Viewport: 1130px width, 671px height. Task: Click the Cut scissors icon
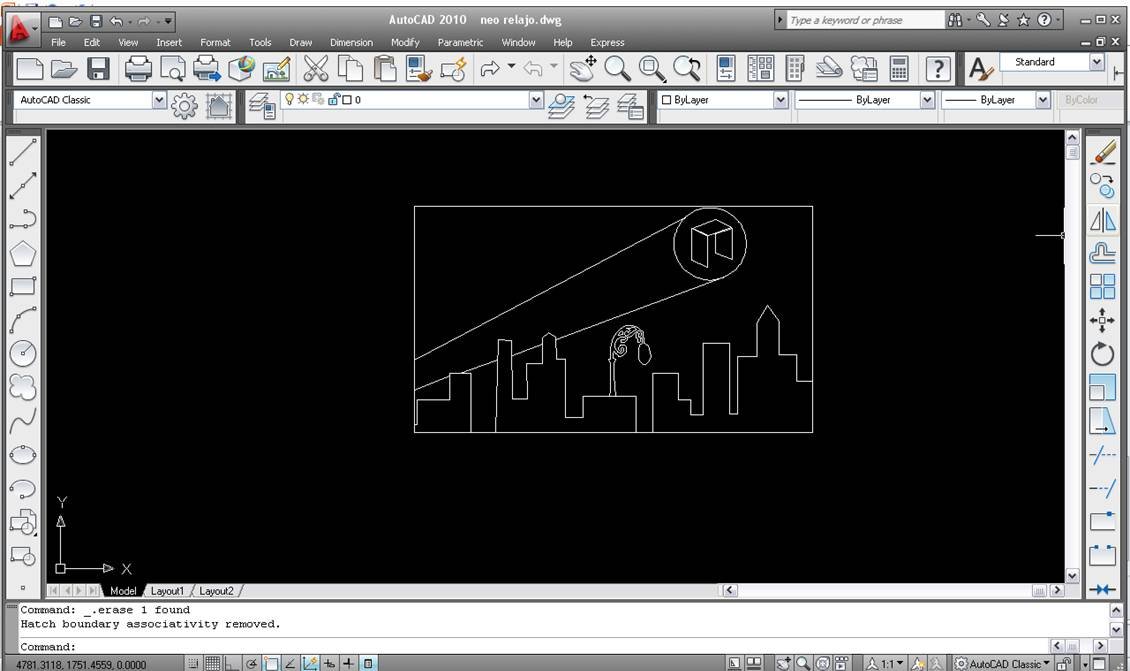(316, 68)
